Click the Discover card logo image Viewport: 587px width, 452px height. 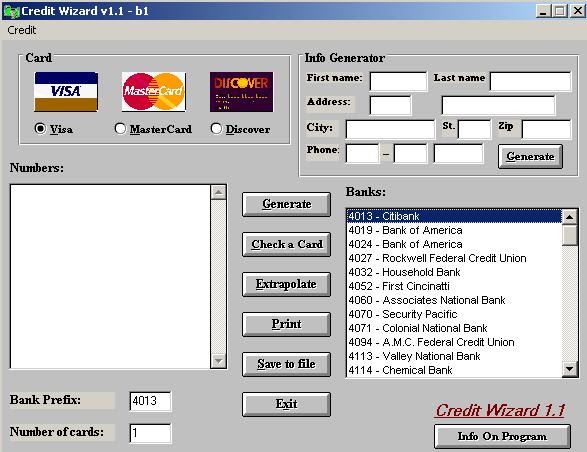[241, 92]
